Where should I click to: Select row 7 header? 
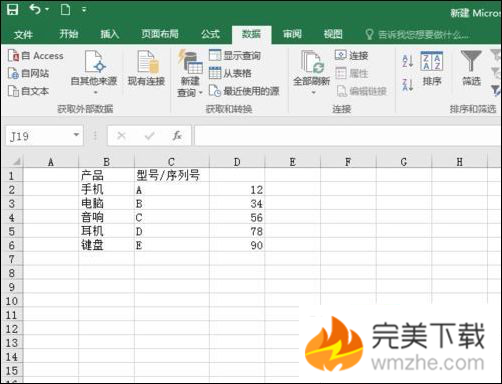point(12,259)
